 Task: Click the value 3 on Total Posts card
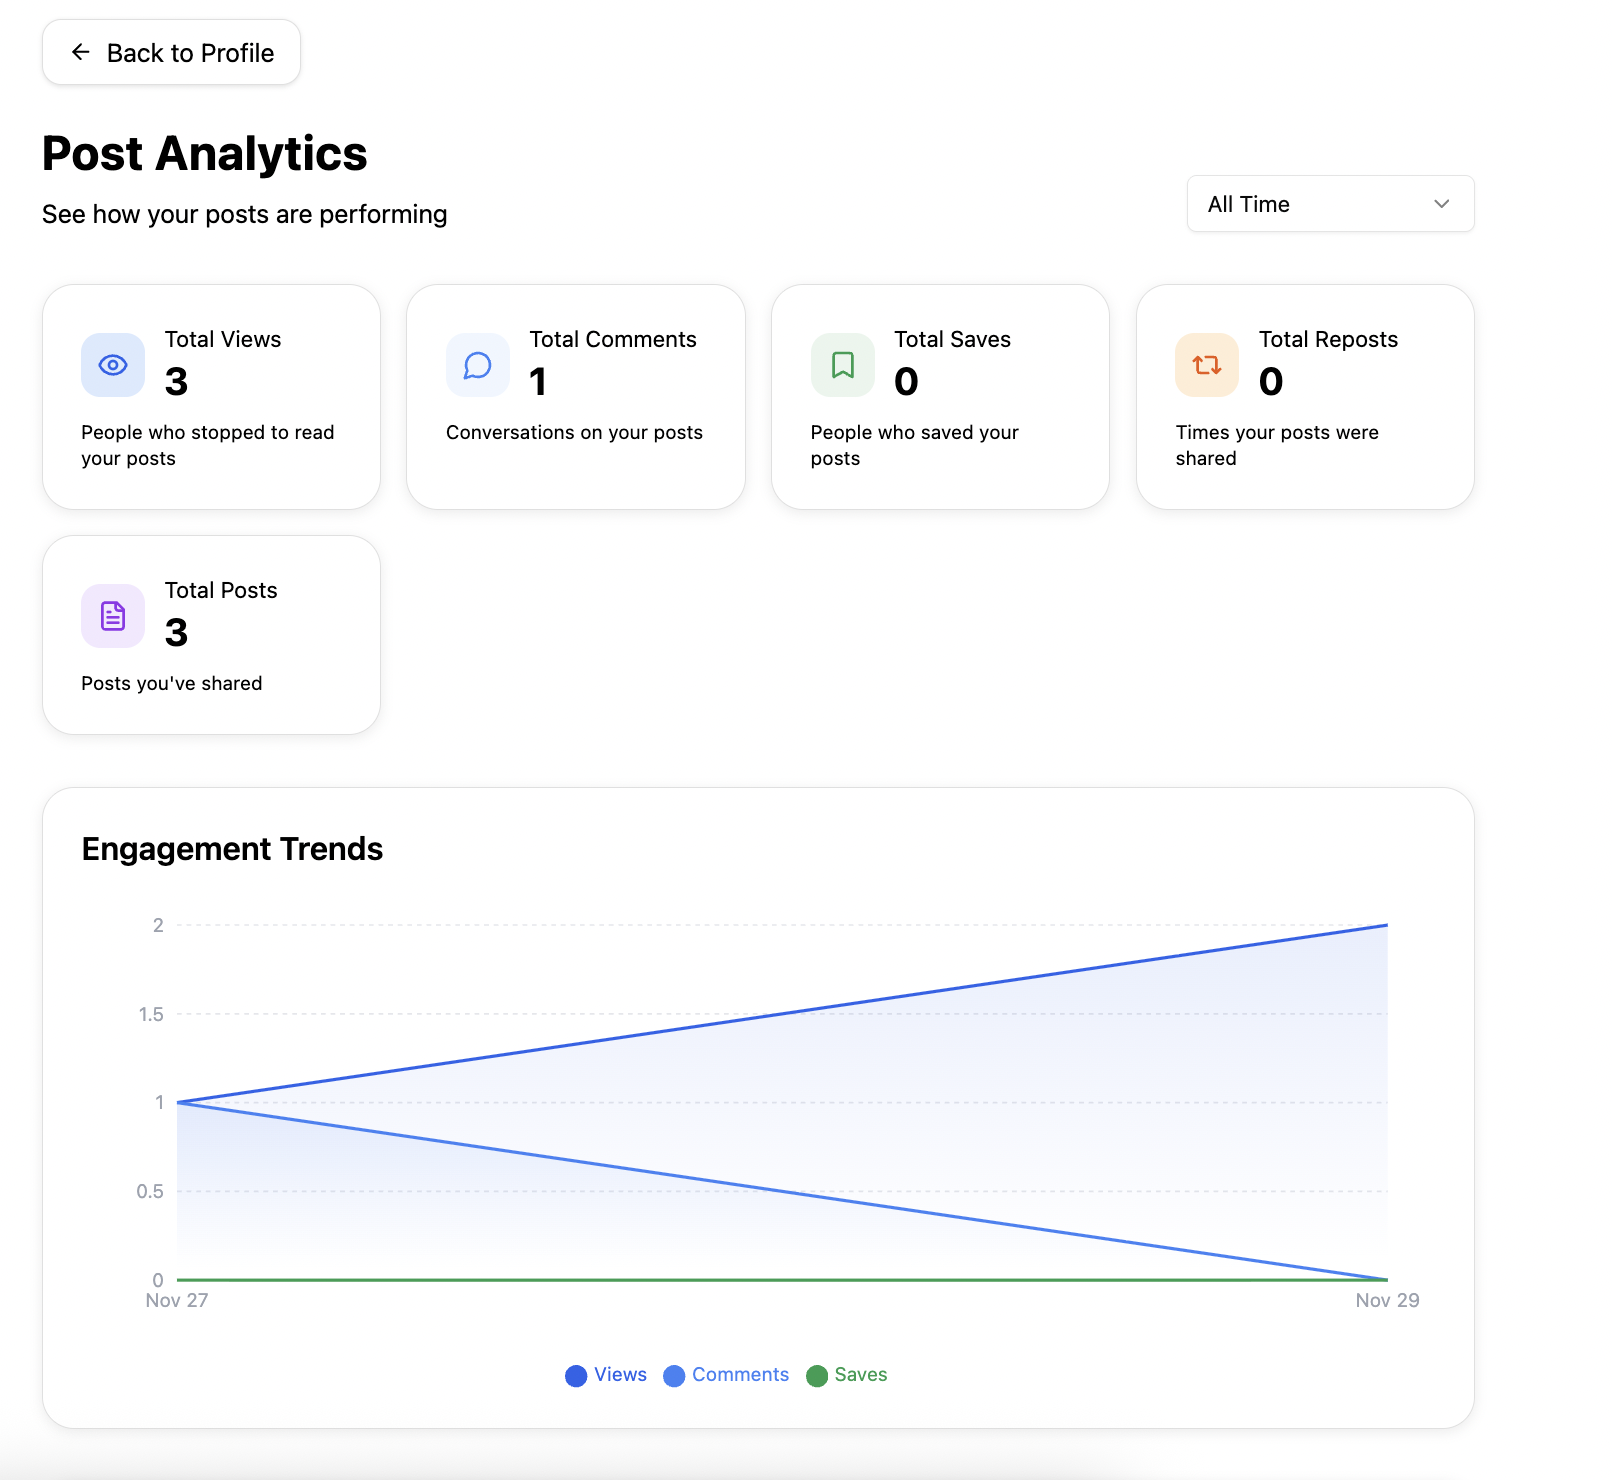tap(176, 632)
